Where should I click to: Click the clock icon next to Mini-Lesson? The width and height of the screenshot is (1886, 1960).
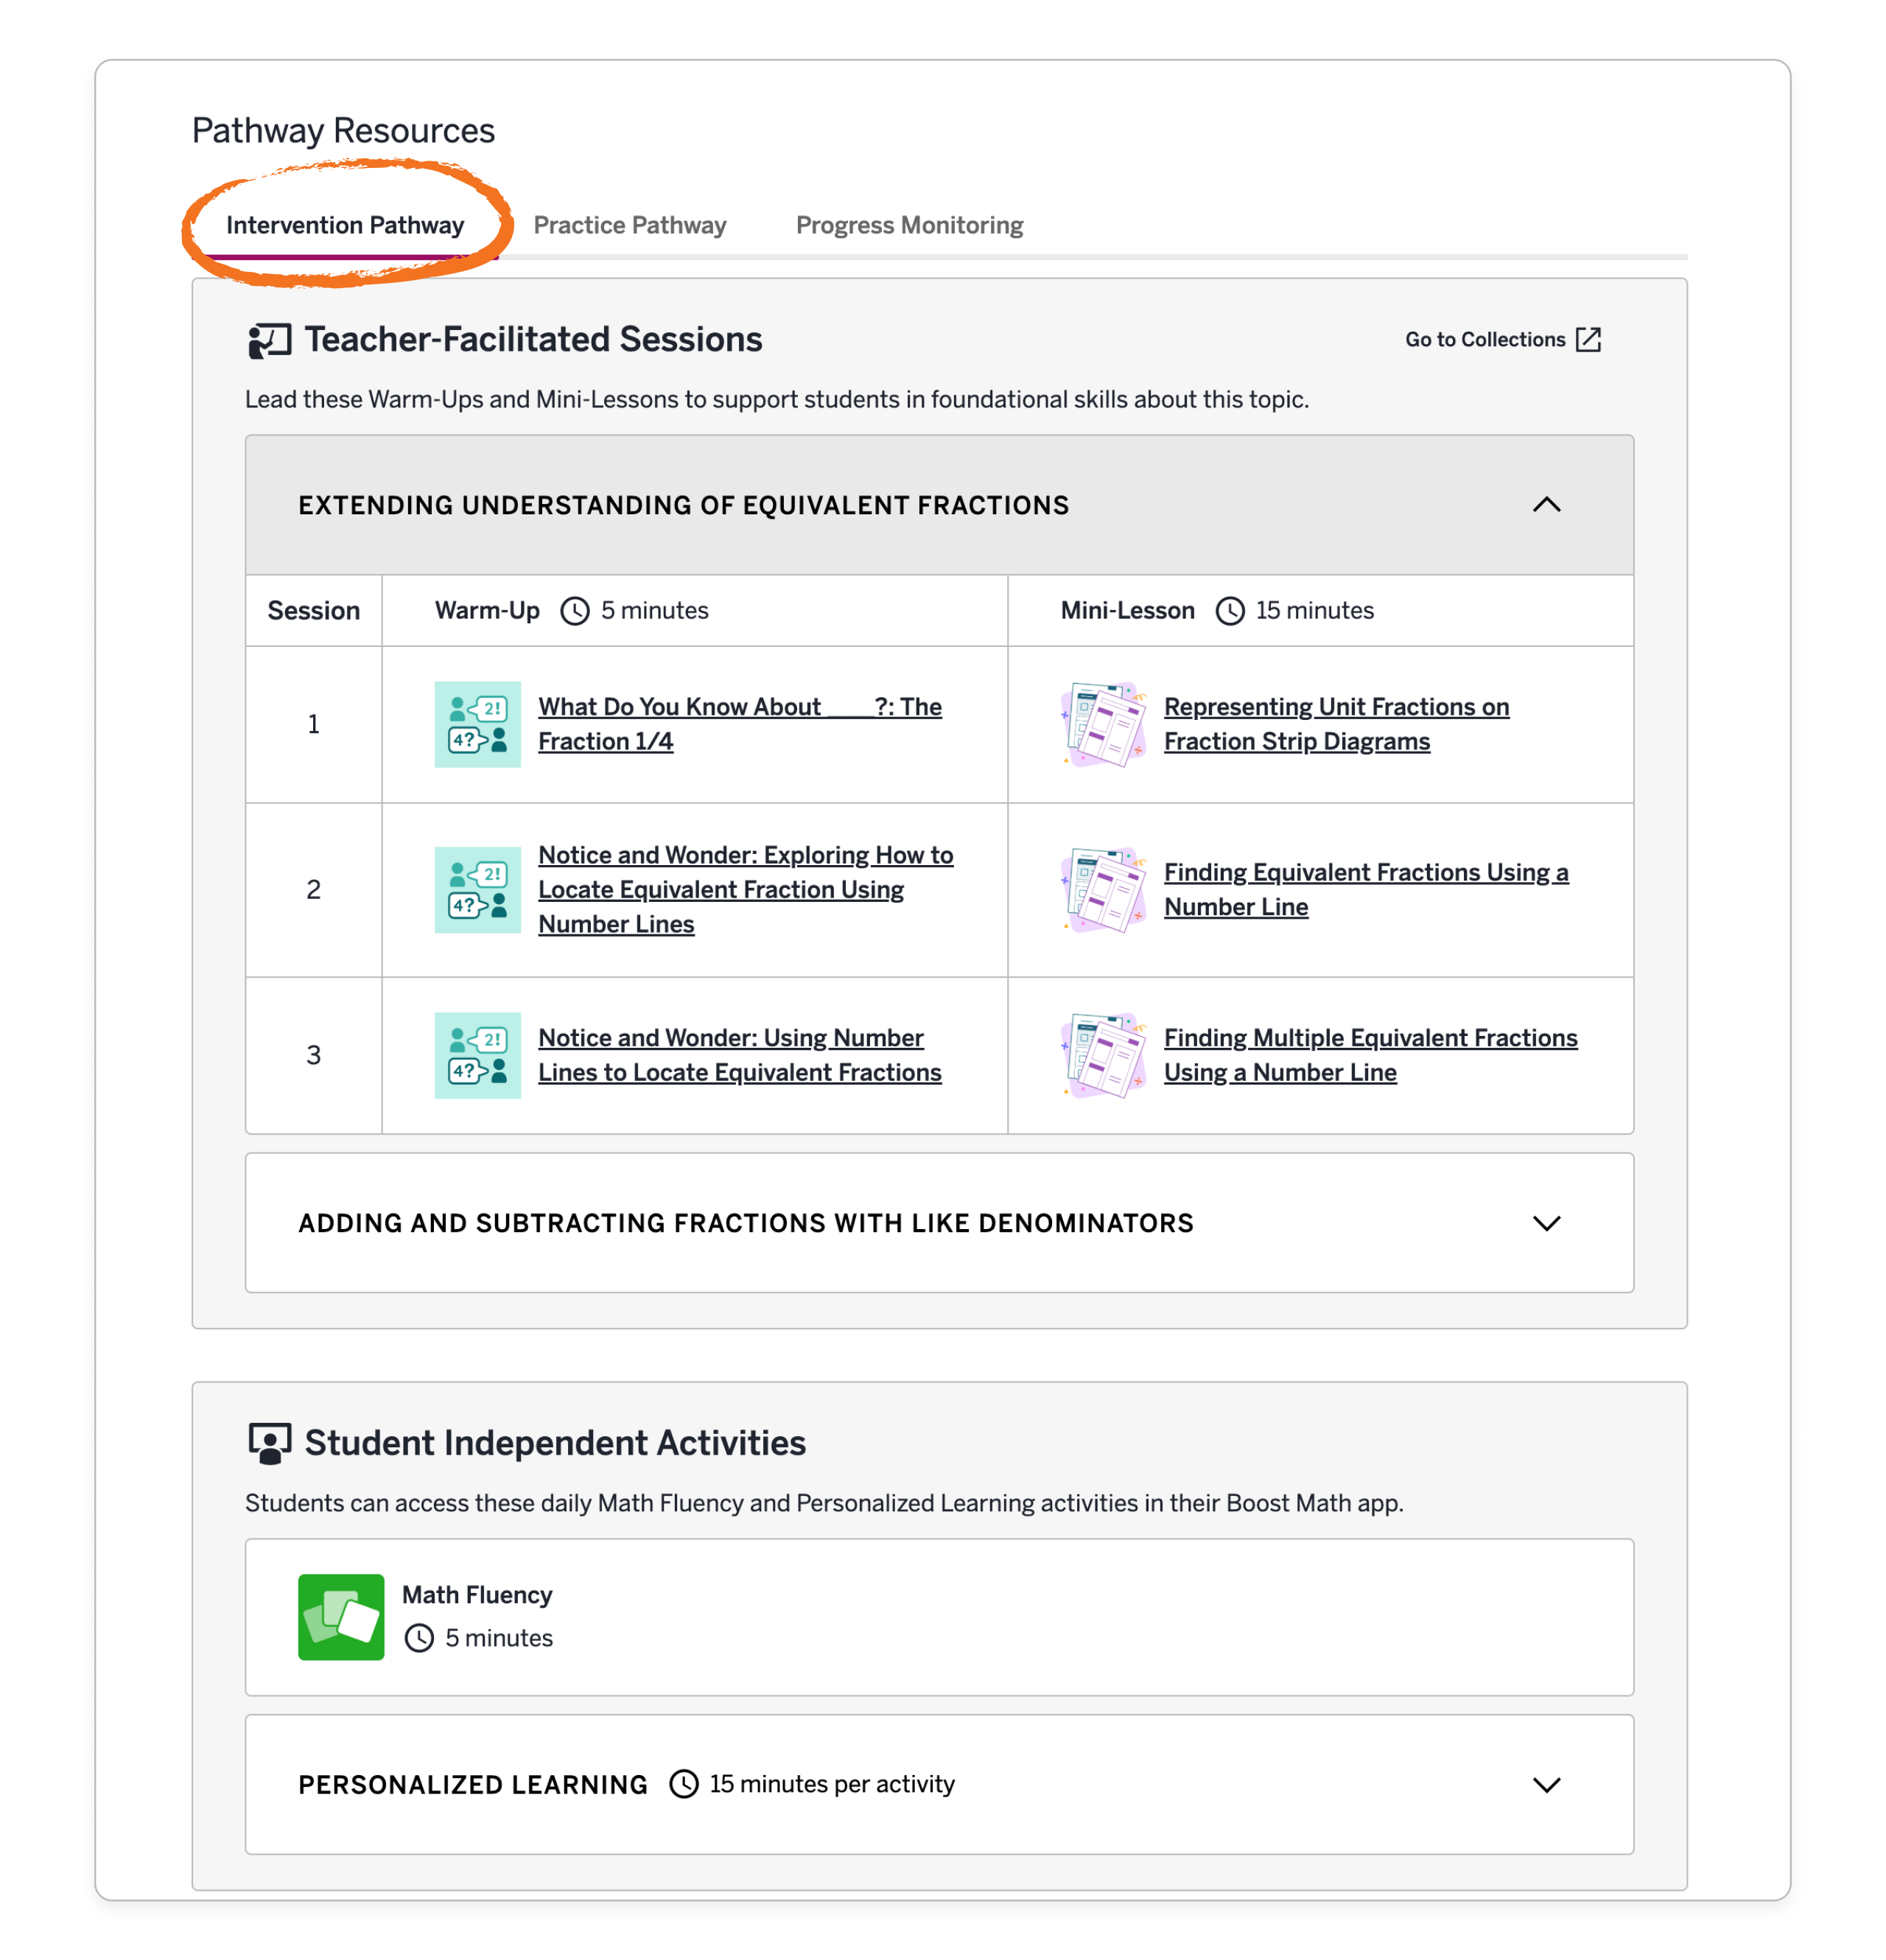(1229, 611)
